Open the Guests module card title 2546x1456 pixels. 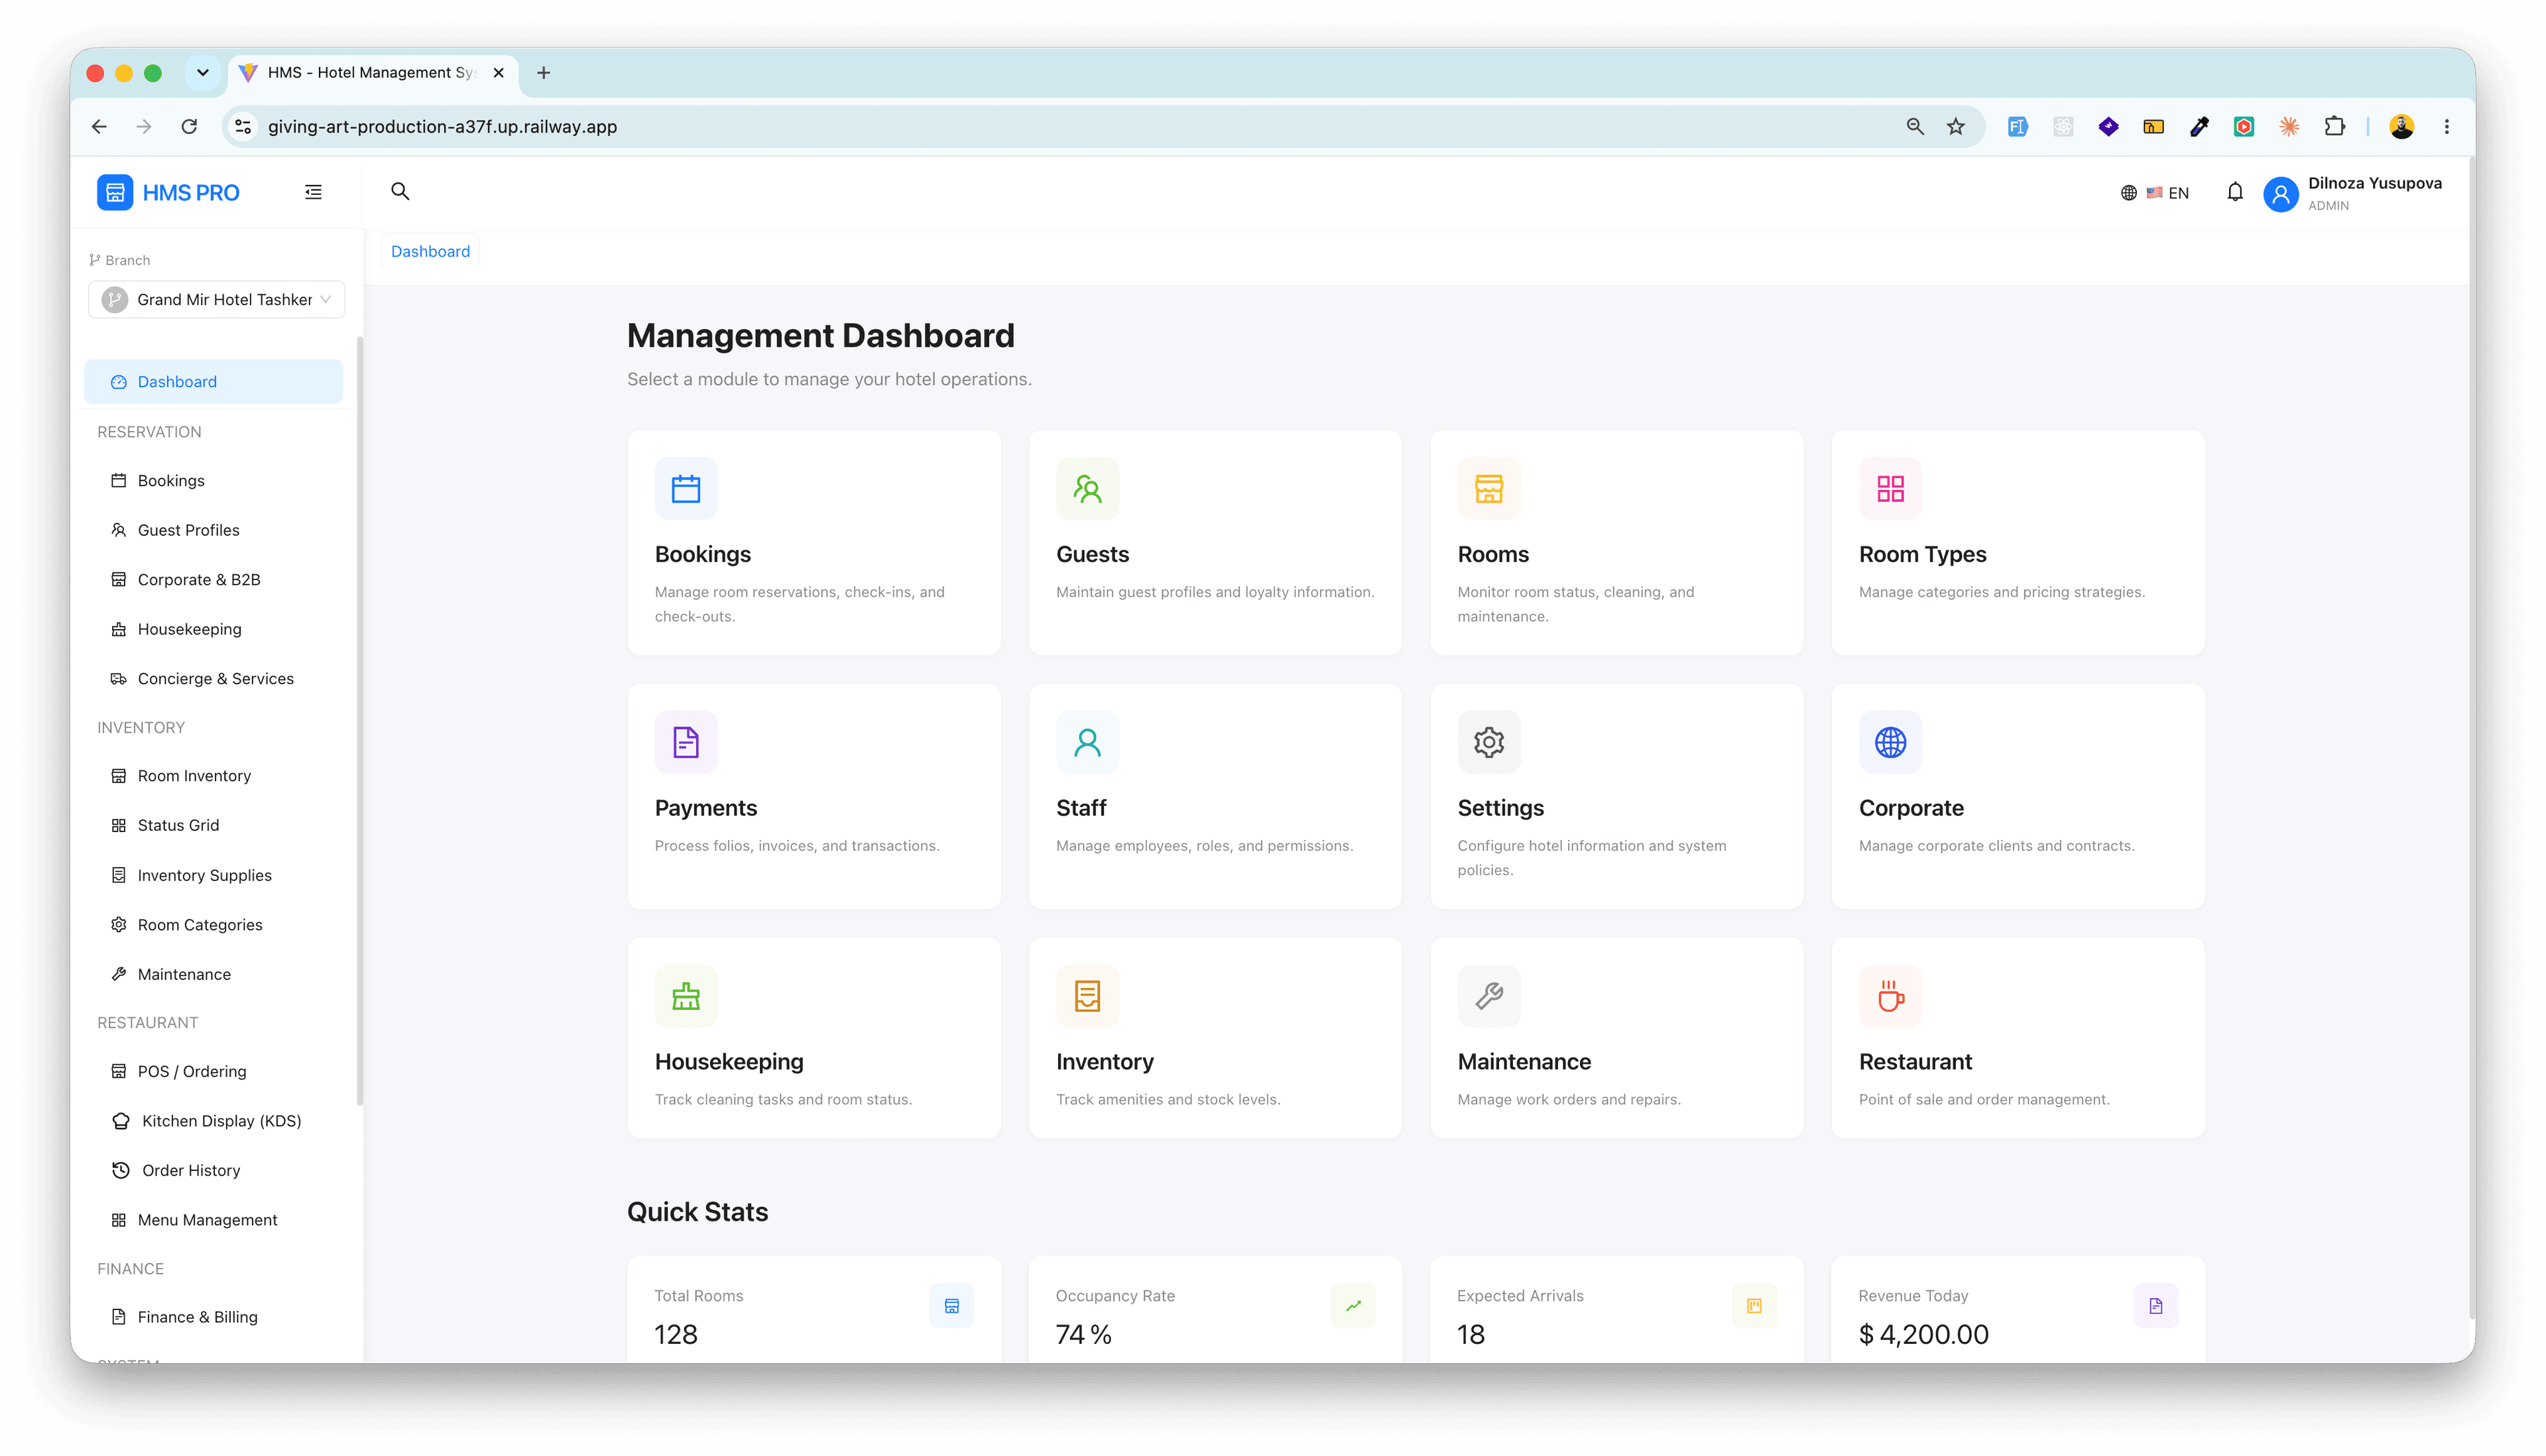pyautogui.click(x=1092, y=554)
